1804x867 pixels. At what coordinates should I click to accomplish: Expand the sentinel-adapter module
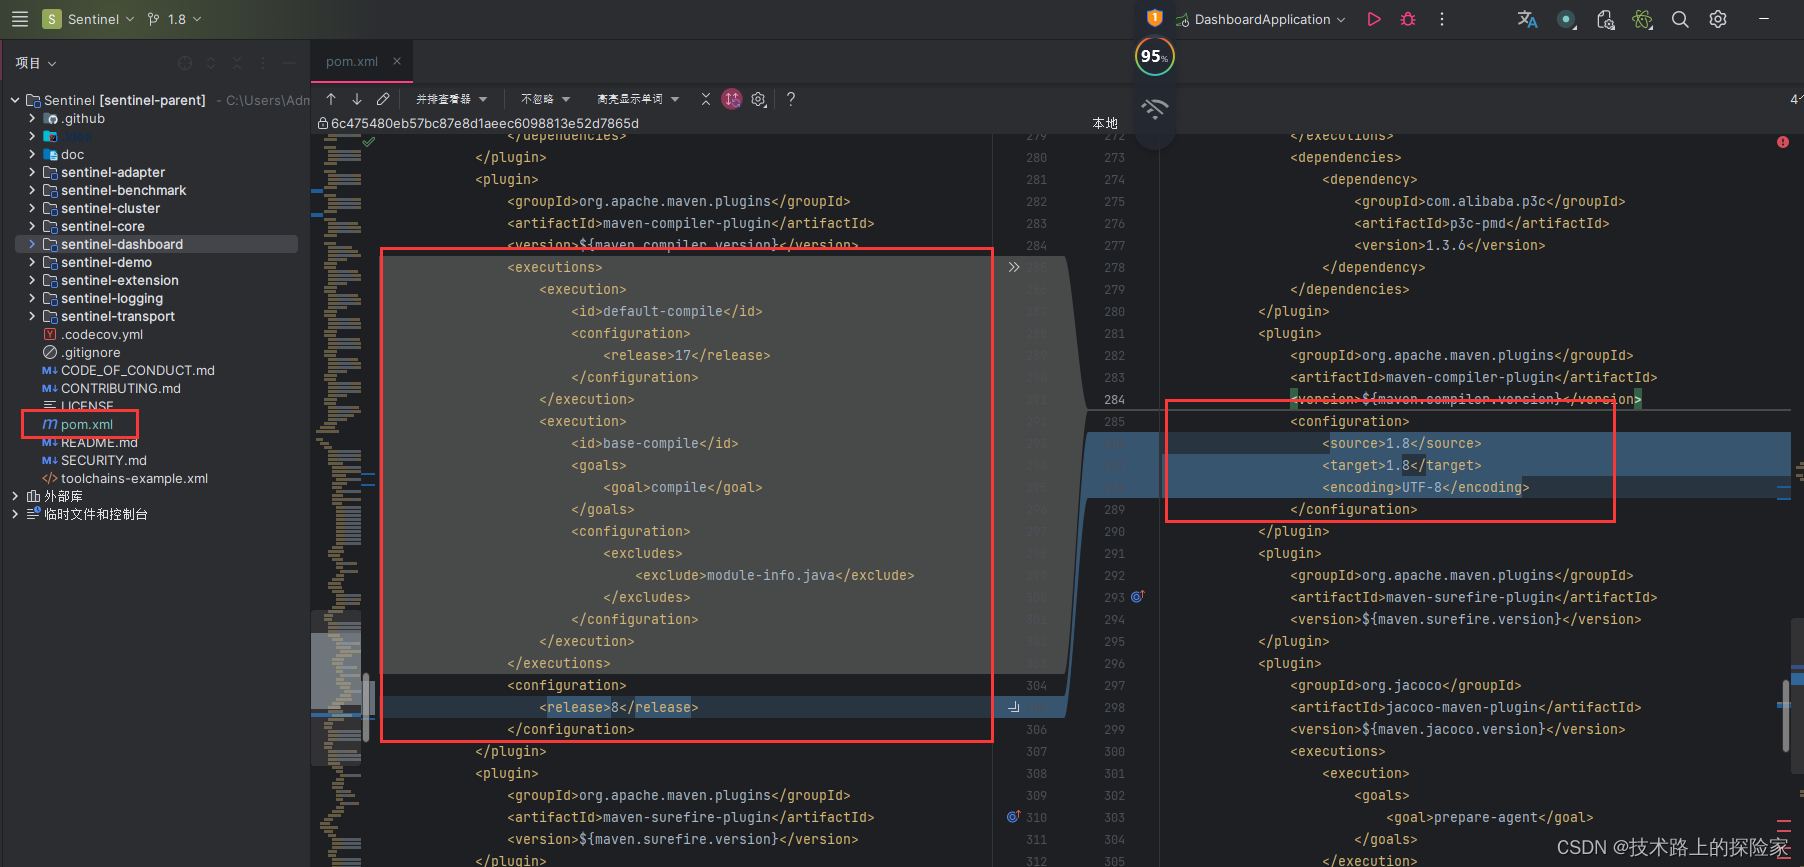pyautogui.click(x=32, y=172)
